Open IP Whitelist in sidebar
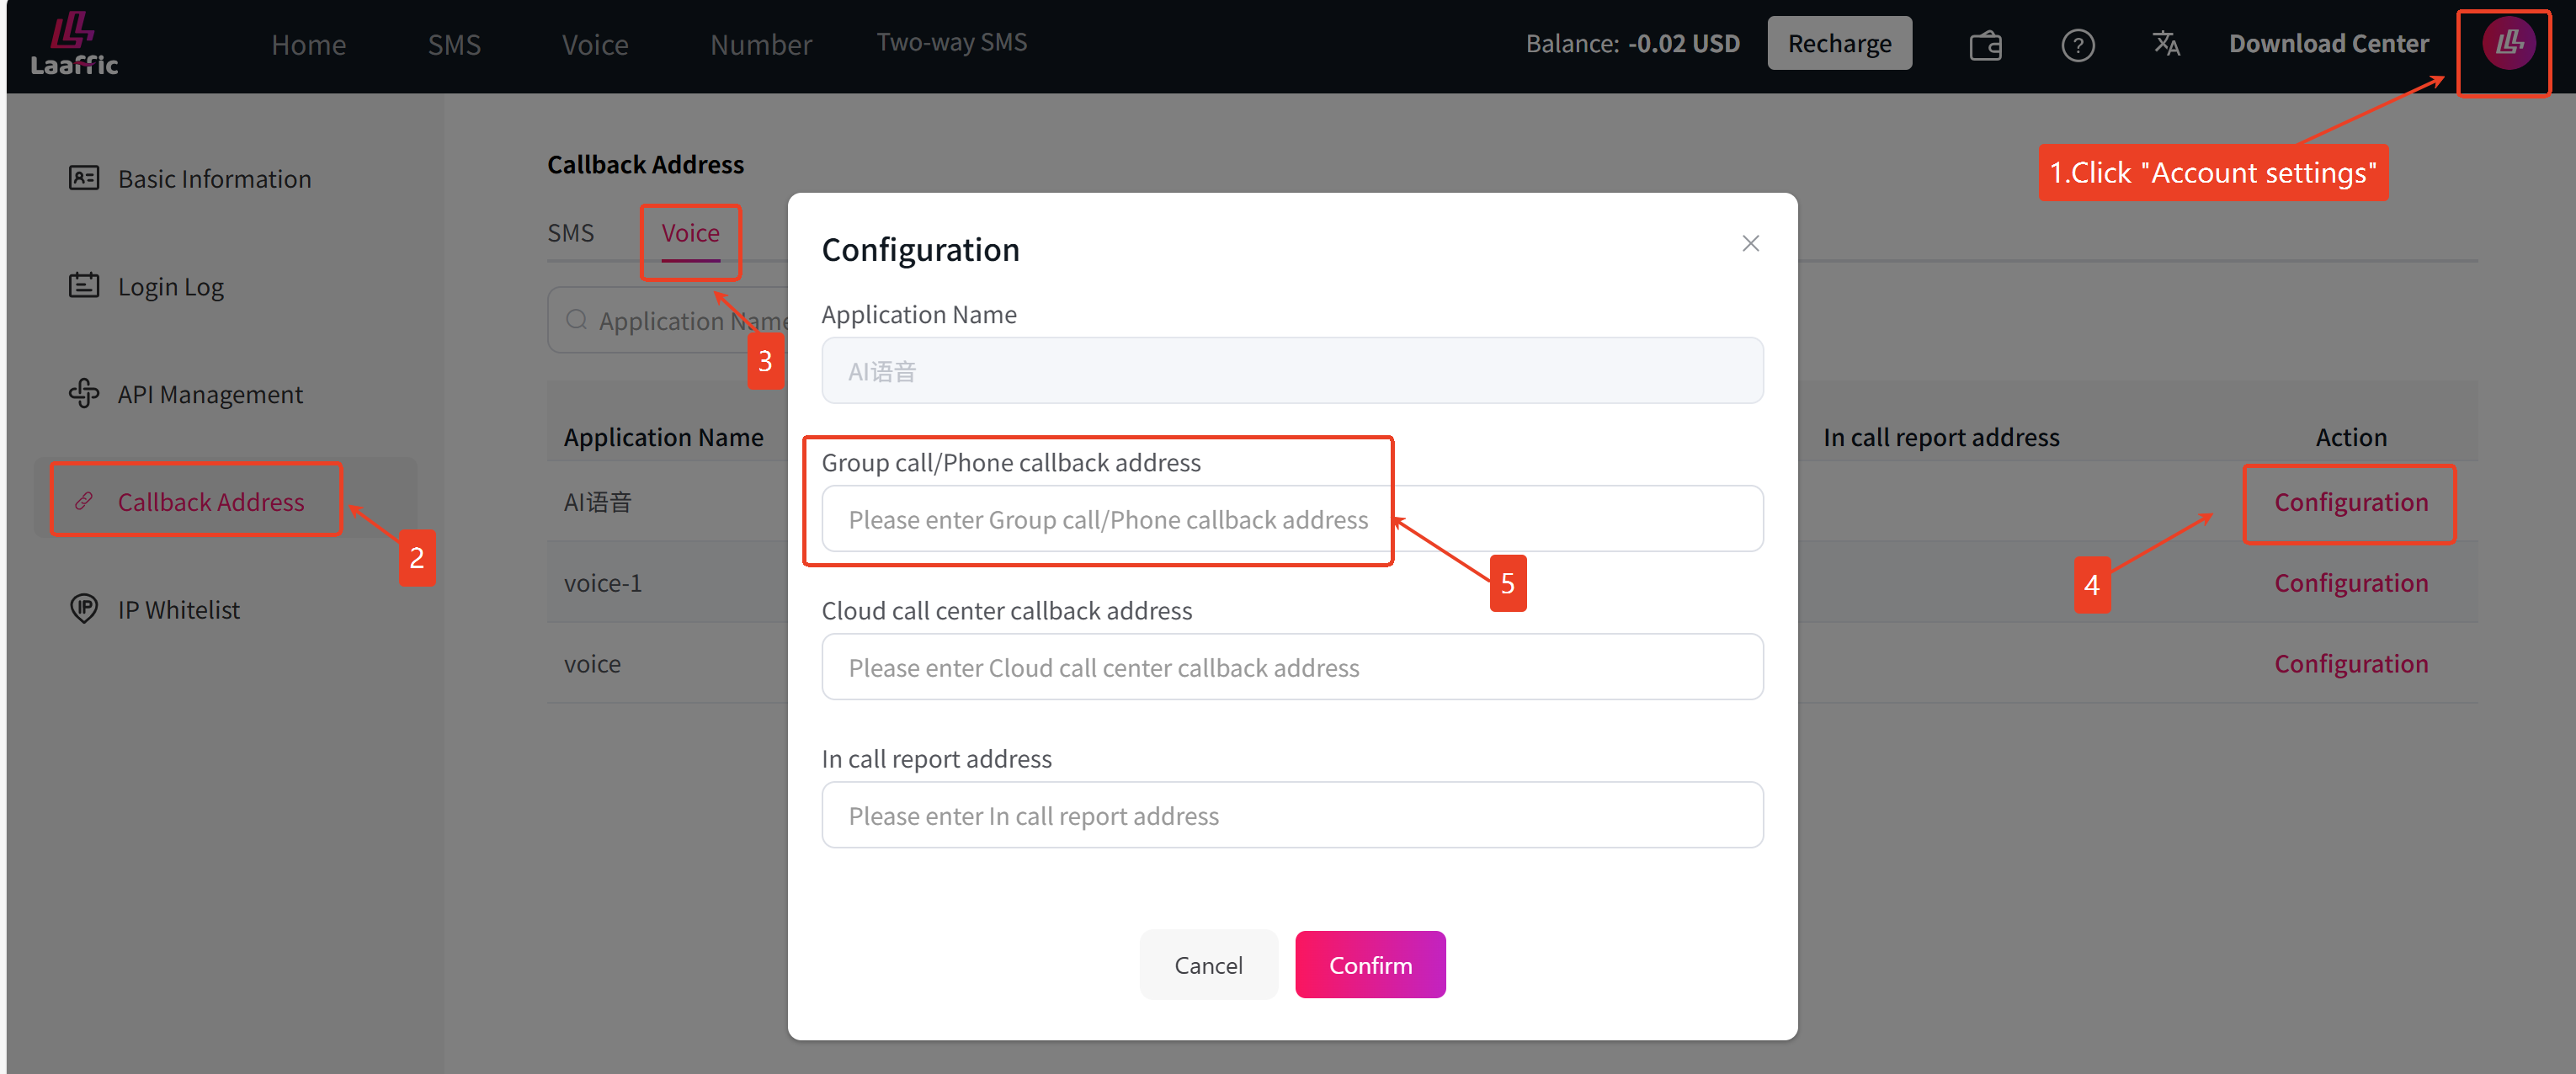 coord(178,609)
